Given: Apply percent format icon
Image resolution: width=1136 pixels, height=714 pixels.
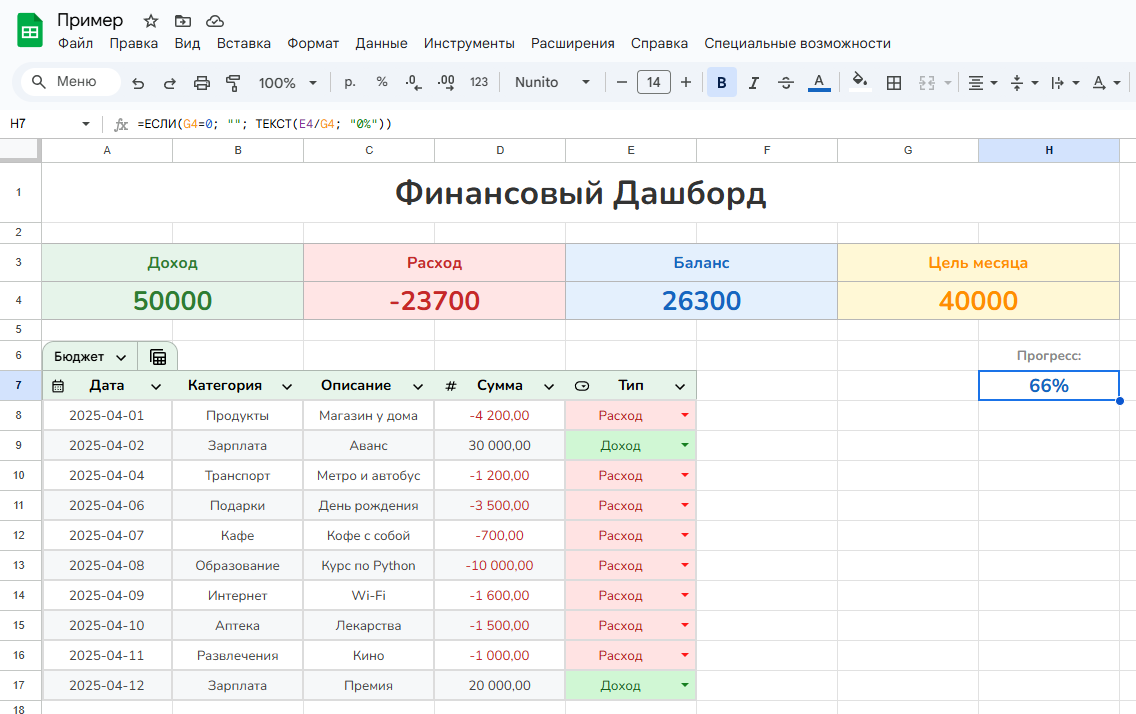Looking at the screenshot, I should [x=381, y=82].
